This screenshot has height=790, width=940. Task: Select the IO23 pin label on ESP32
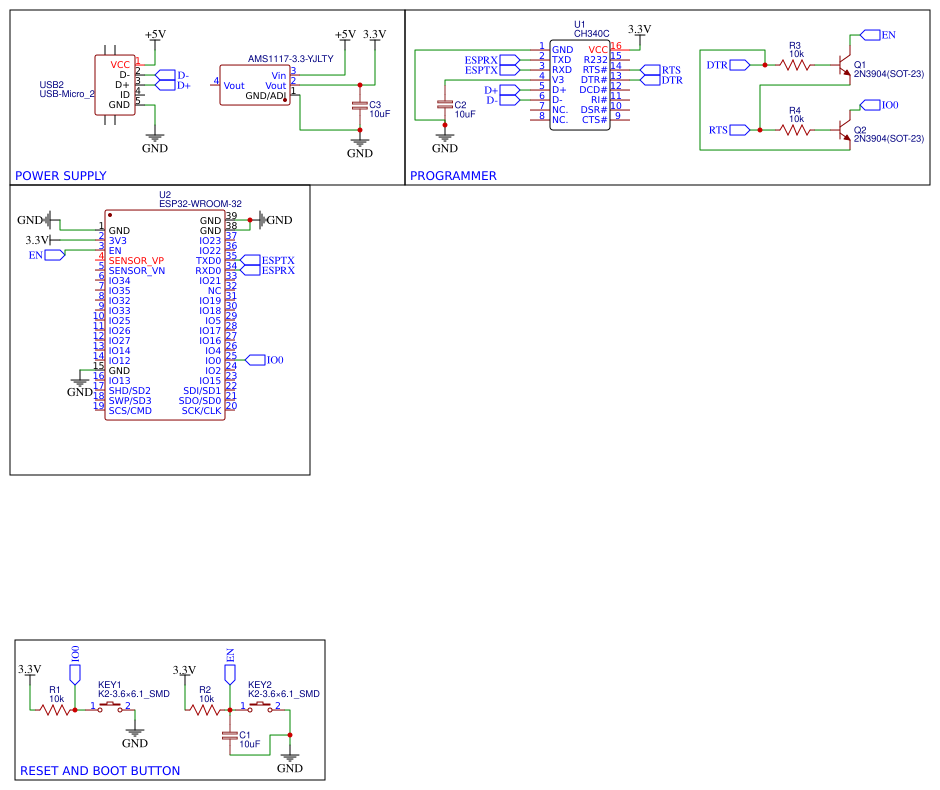[x=210, y=240]
